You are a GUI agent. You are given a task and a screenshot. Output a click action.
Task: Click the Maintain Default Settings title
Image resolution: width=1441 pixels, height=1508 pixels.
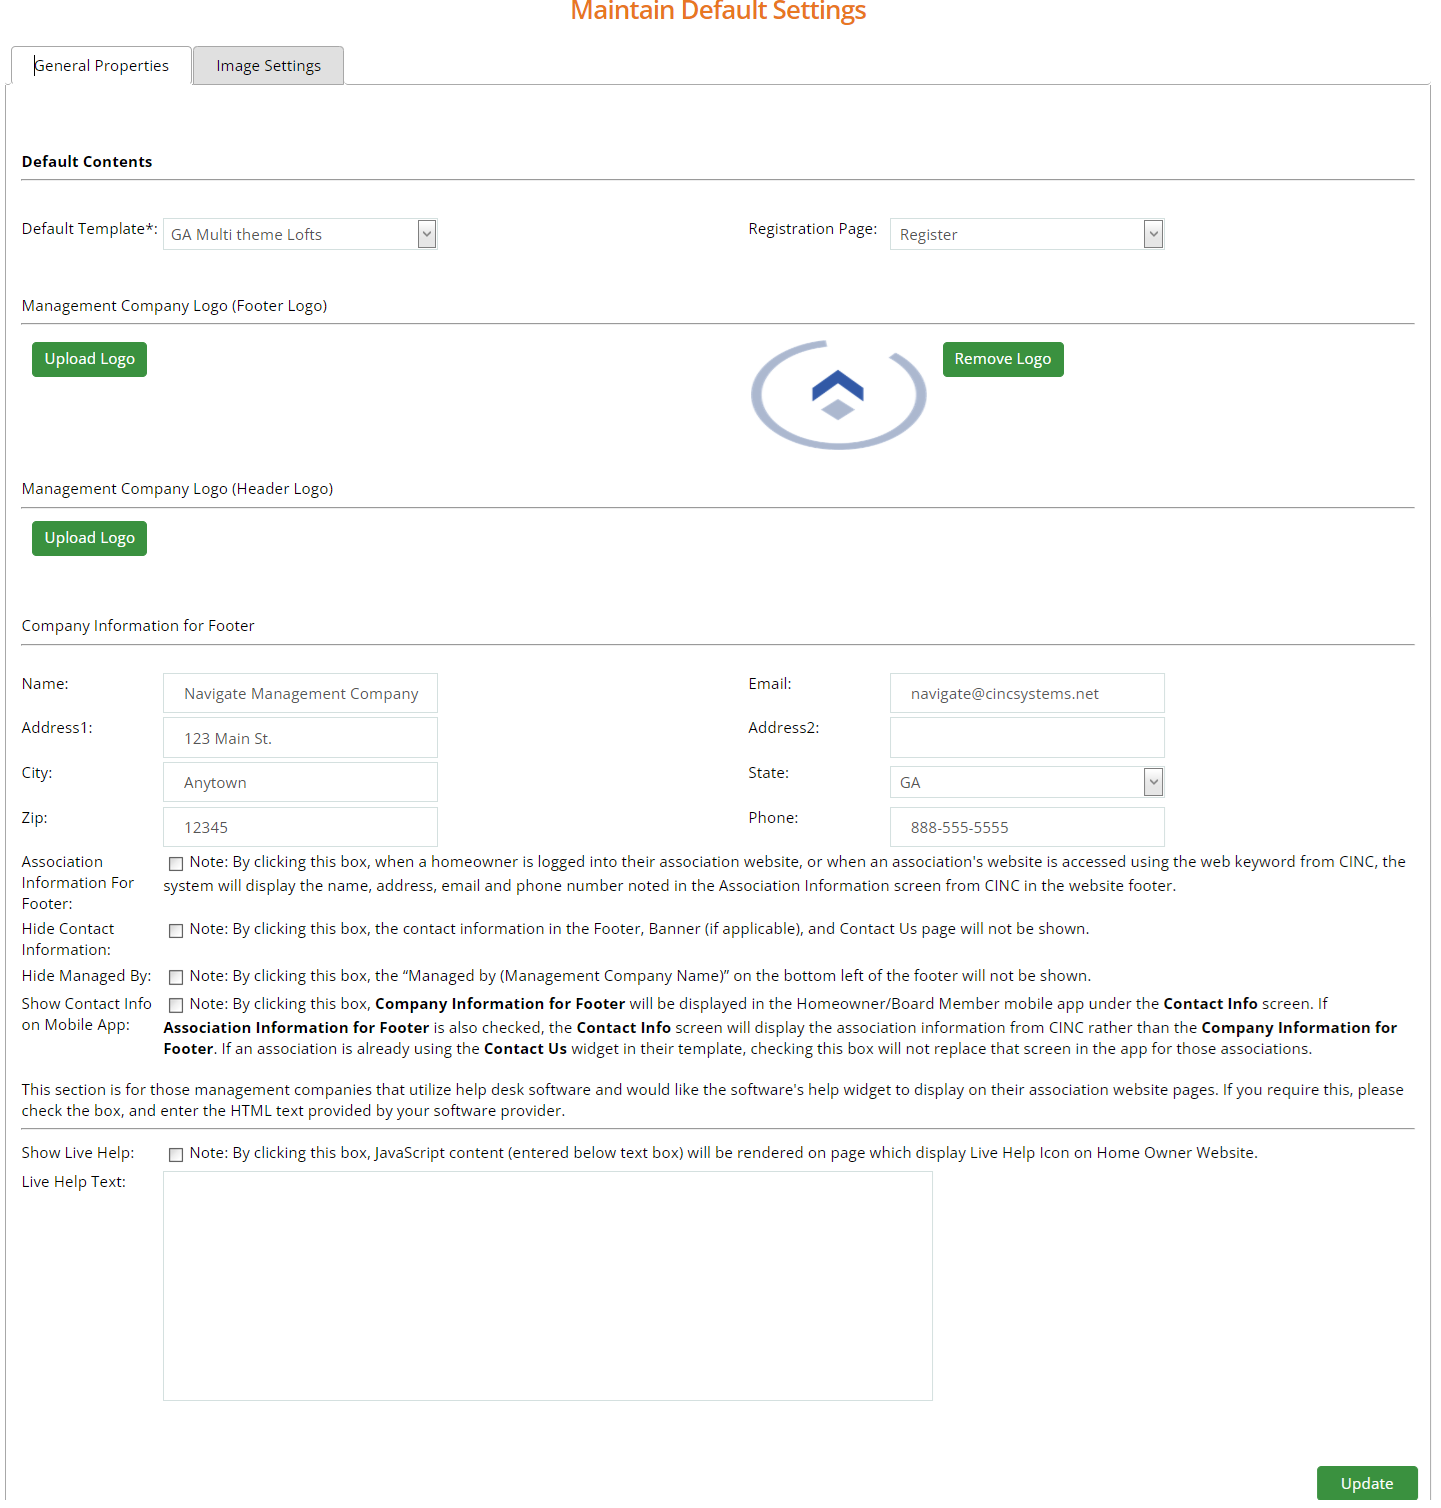coord(718,11)
